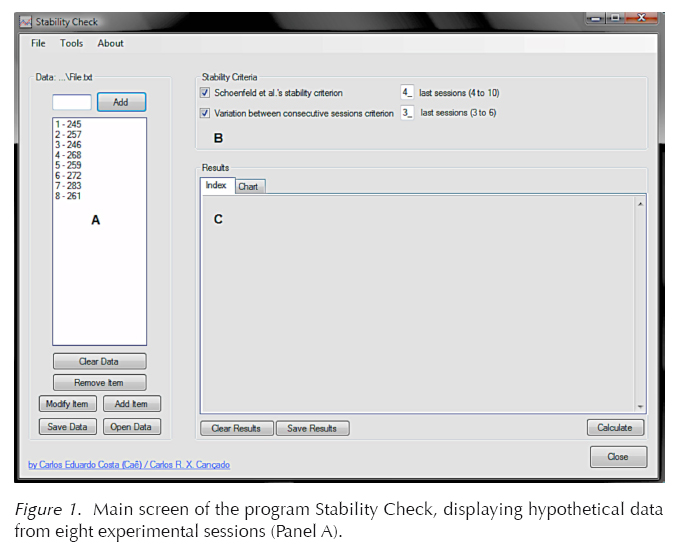Viewport: 678px width, 551px height.
Task: Select the Index tab
Action: coord(215,186)
